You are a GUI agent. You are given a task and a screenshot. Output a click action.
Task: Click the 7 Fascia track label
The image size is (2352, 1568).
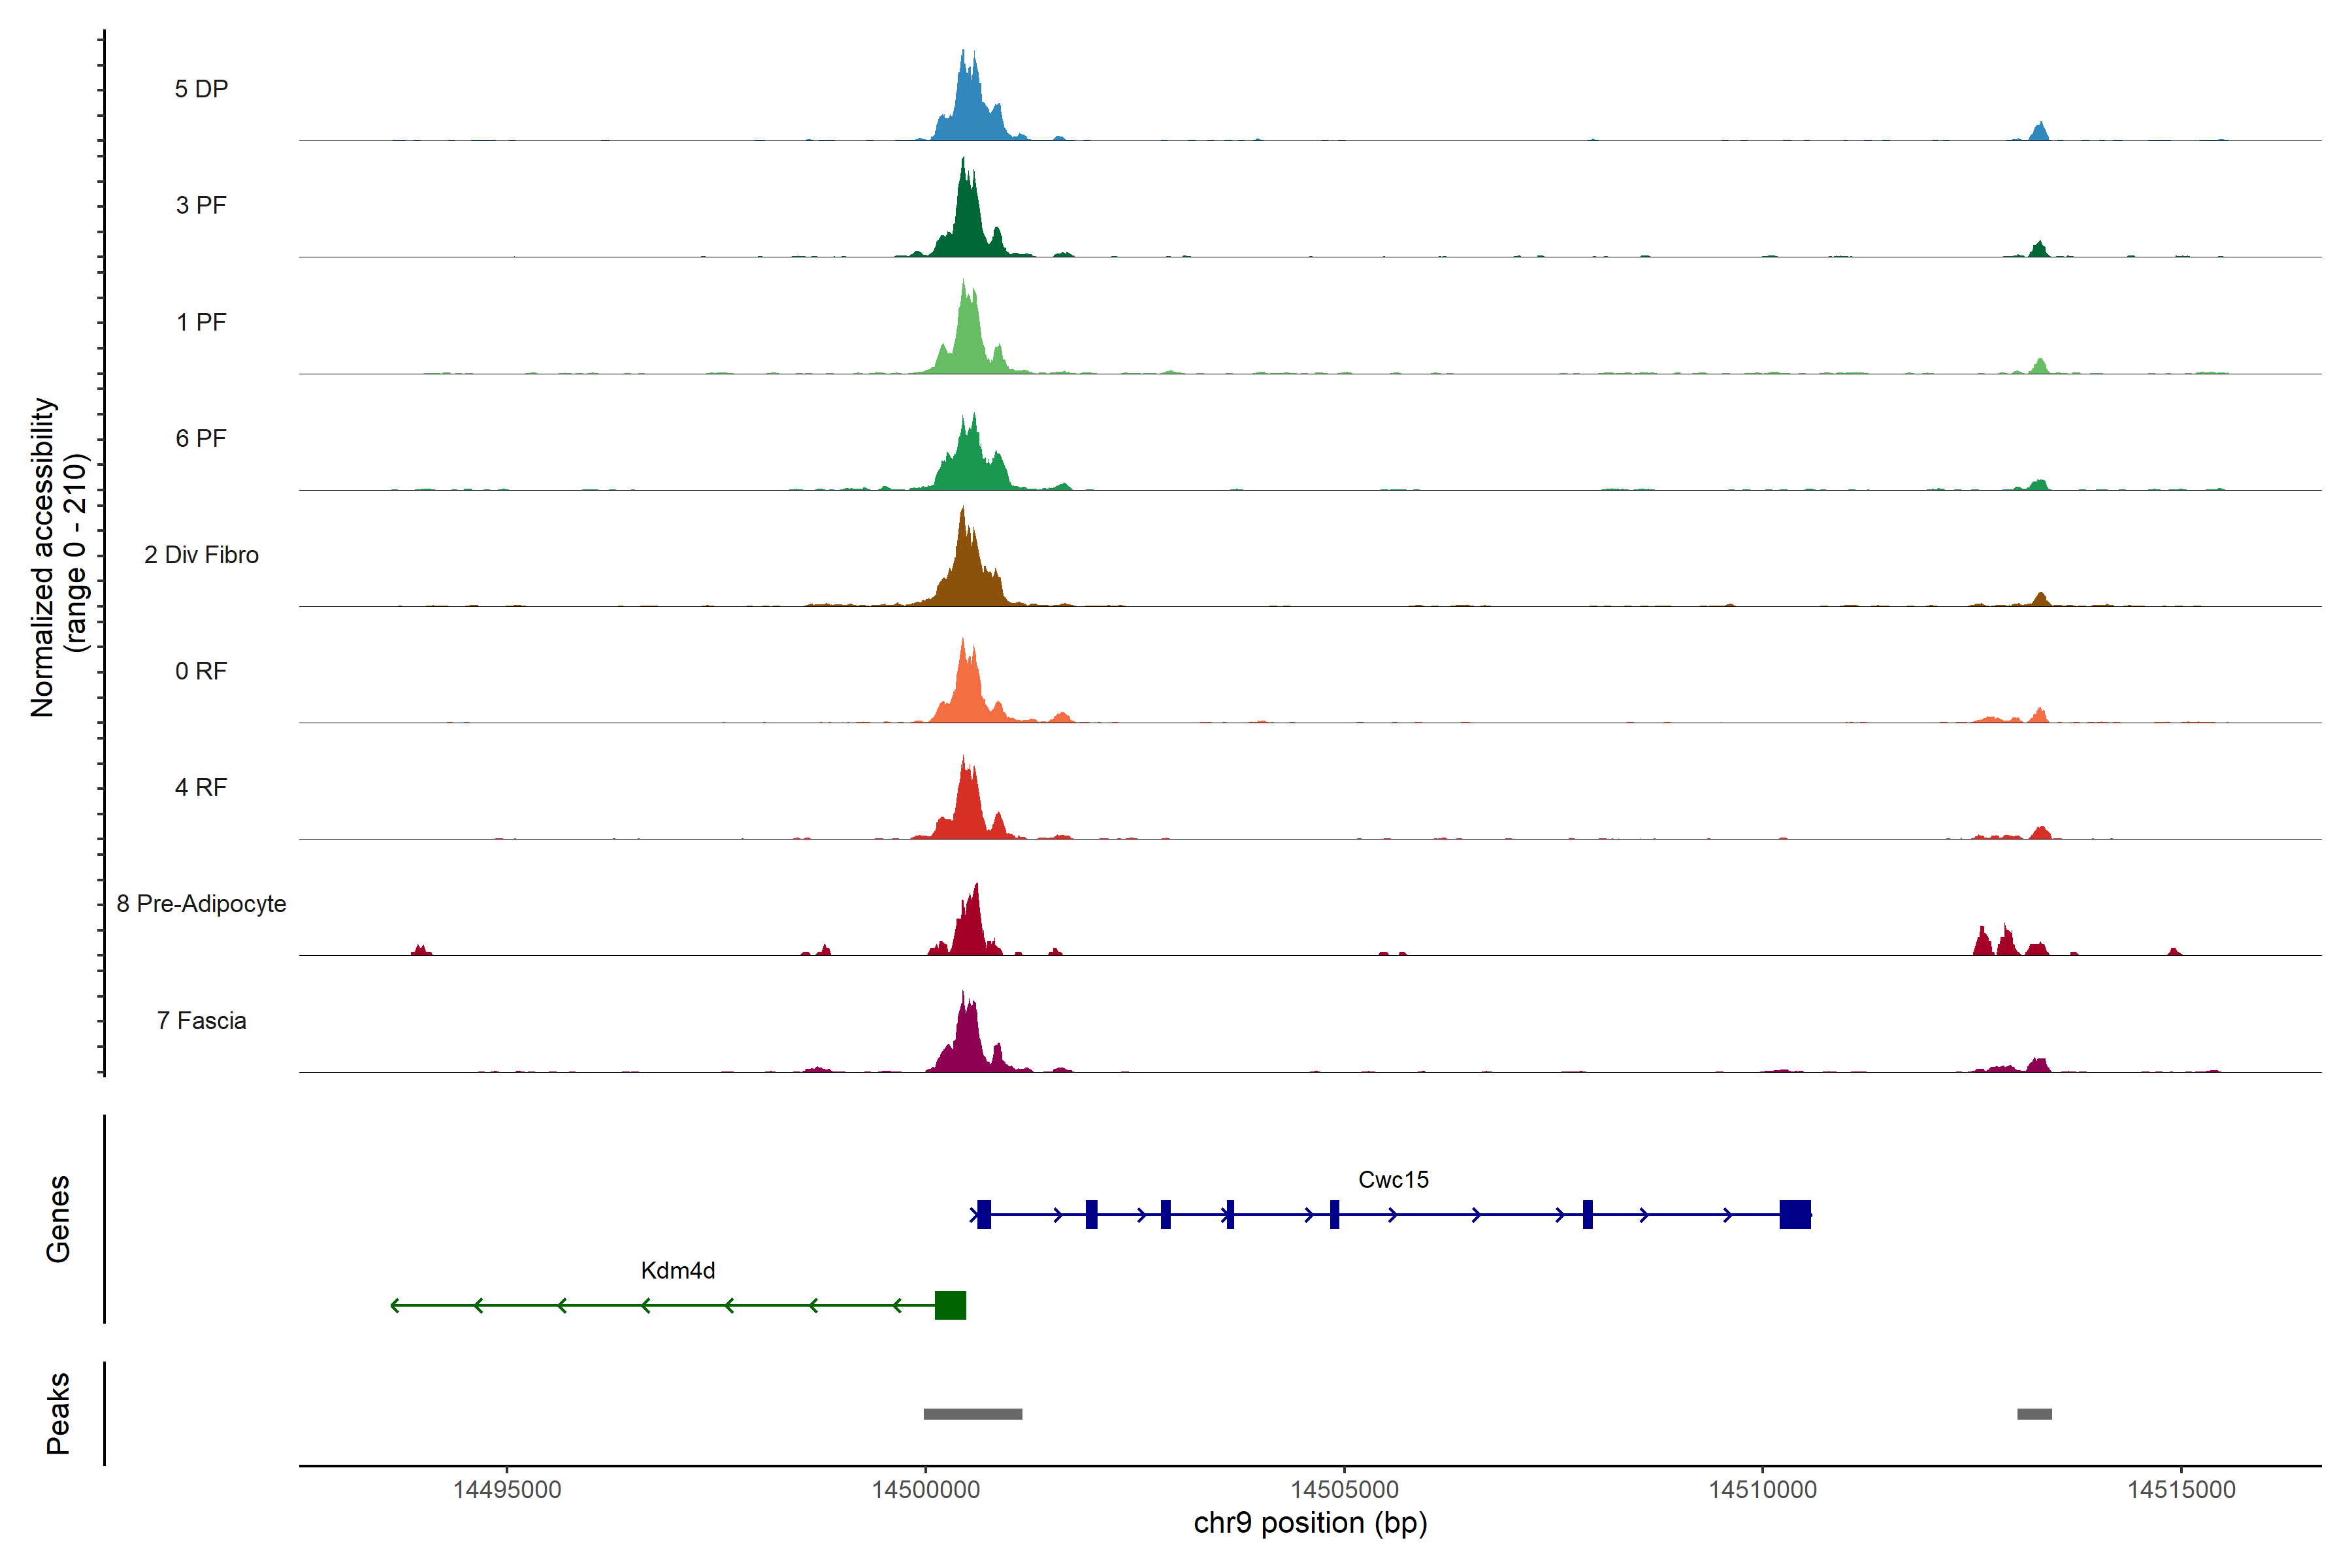[201, 1021]
